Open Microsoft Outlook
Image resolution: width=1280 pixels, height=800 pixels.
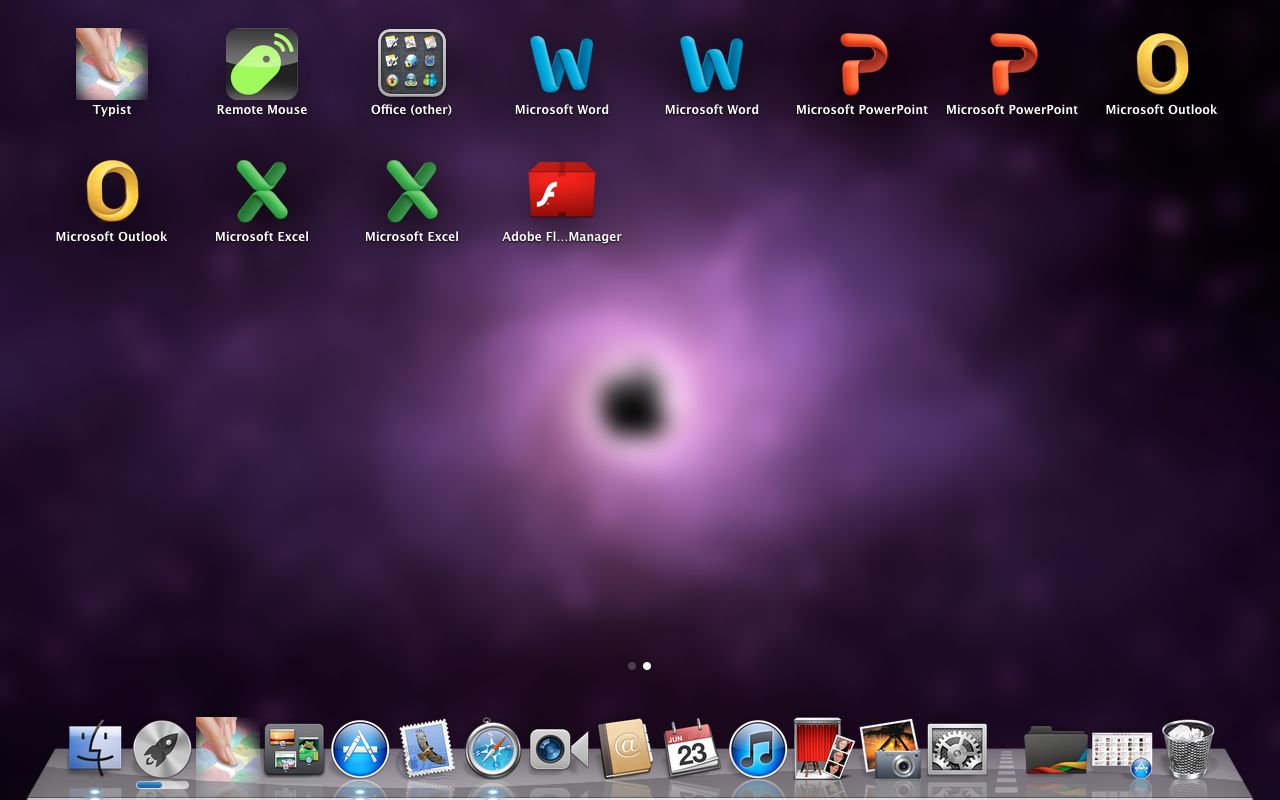coord(1161,63)
